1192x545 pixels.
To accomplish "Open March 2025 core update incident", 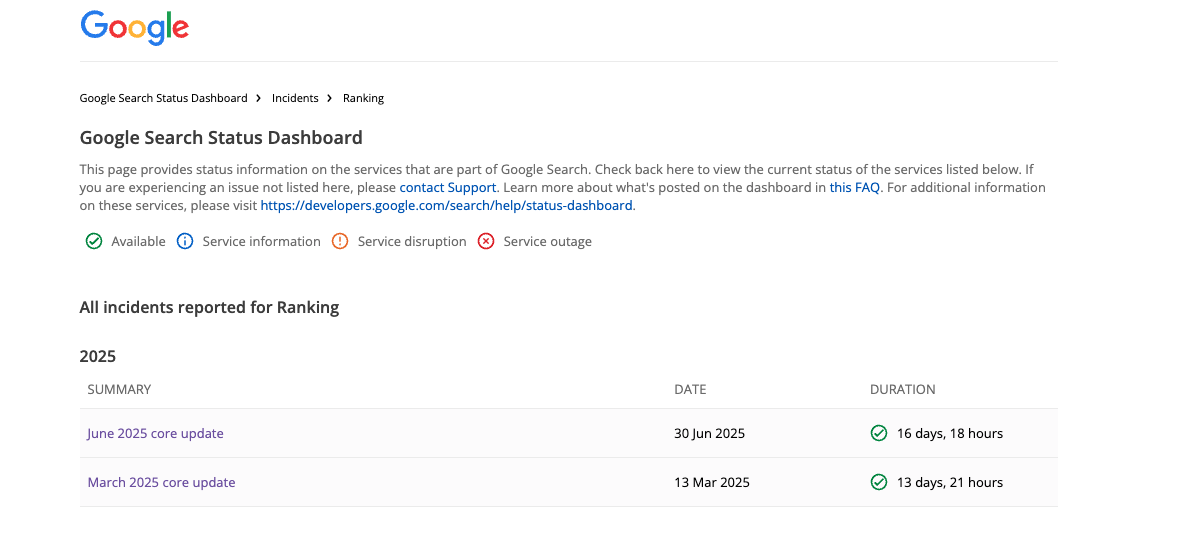I will [x=161, y=482].
